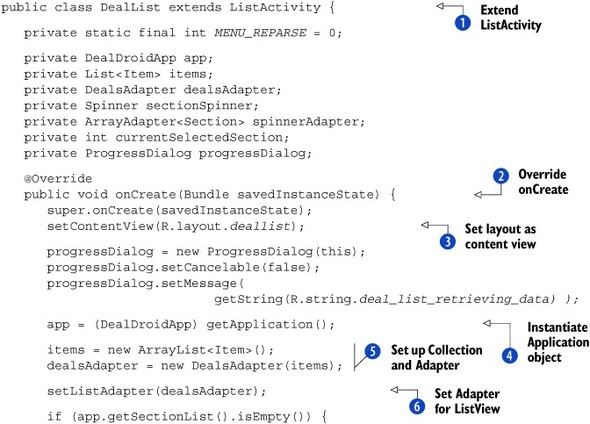Click the blue circle numbered 6

[417, 406]
